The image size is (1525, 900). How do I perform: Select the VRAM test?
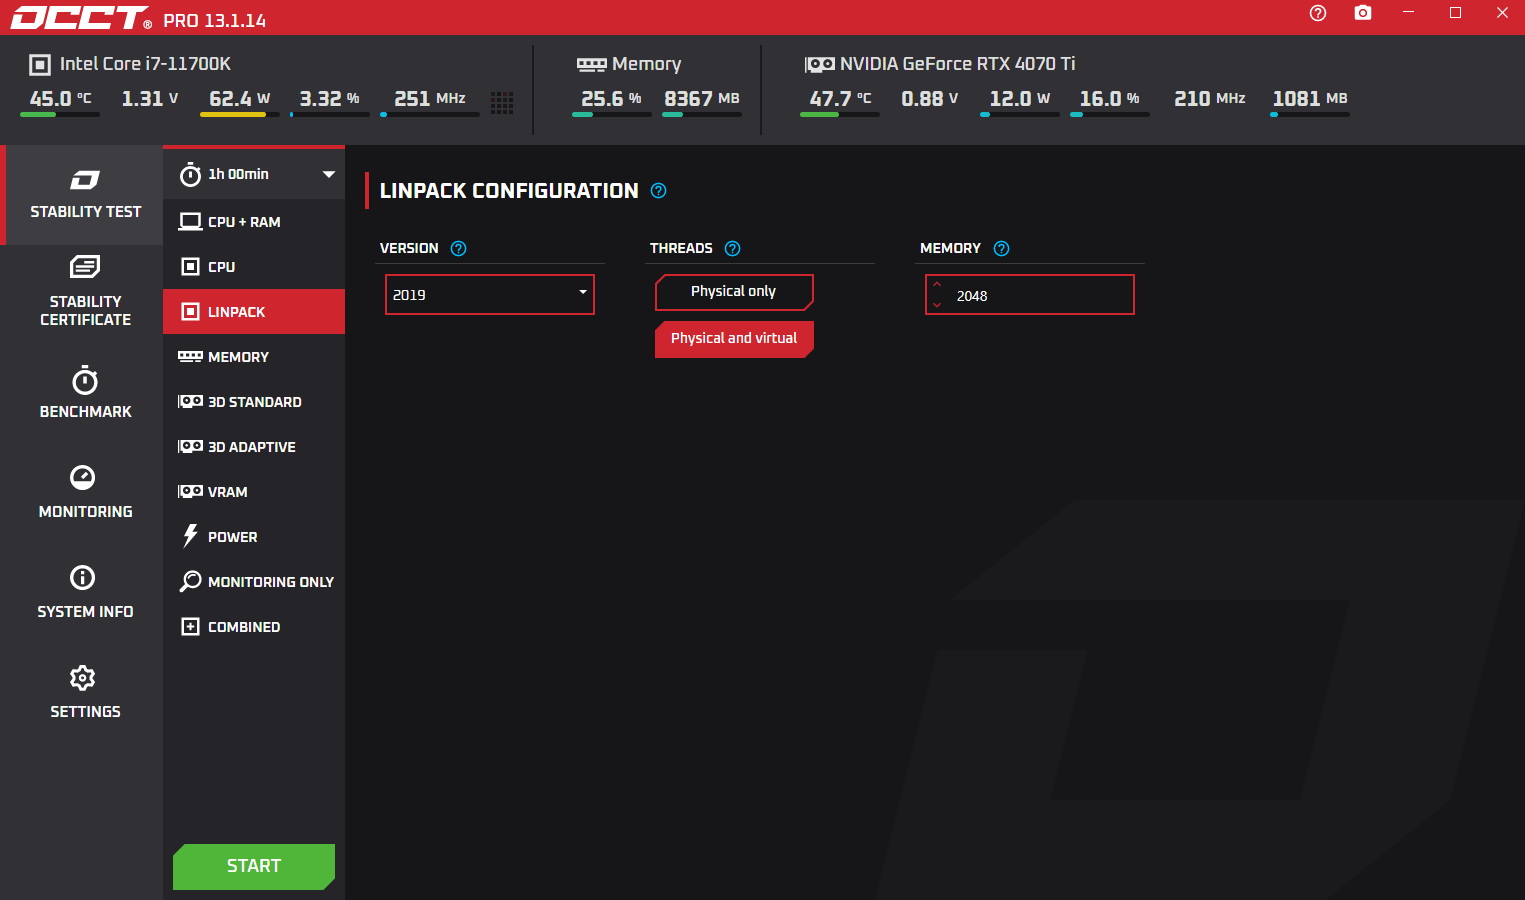click(x=254, y=492)
